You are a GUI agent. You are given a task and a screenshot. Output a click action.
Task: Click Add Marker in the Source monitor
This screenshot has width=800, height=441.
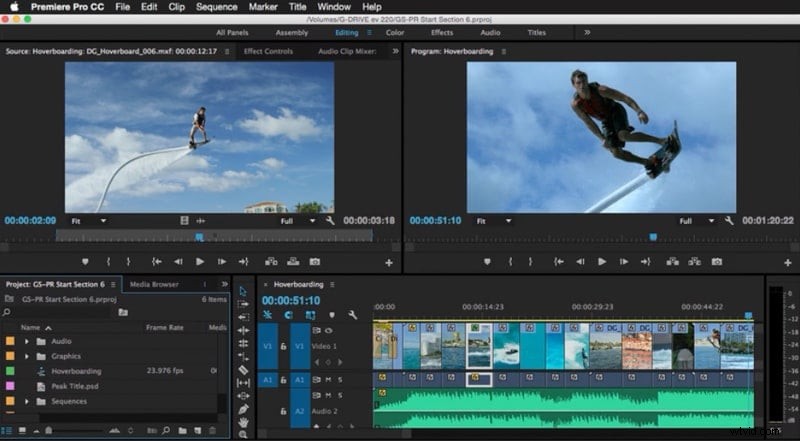(x=85, y=261)
